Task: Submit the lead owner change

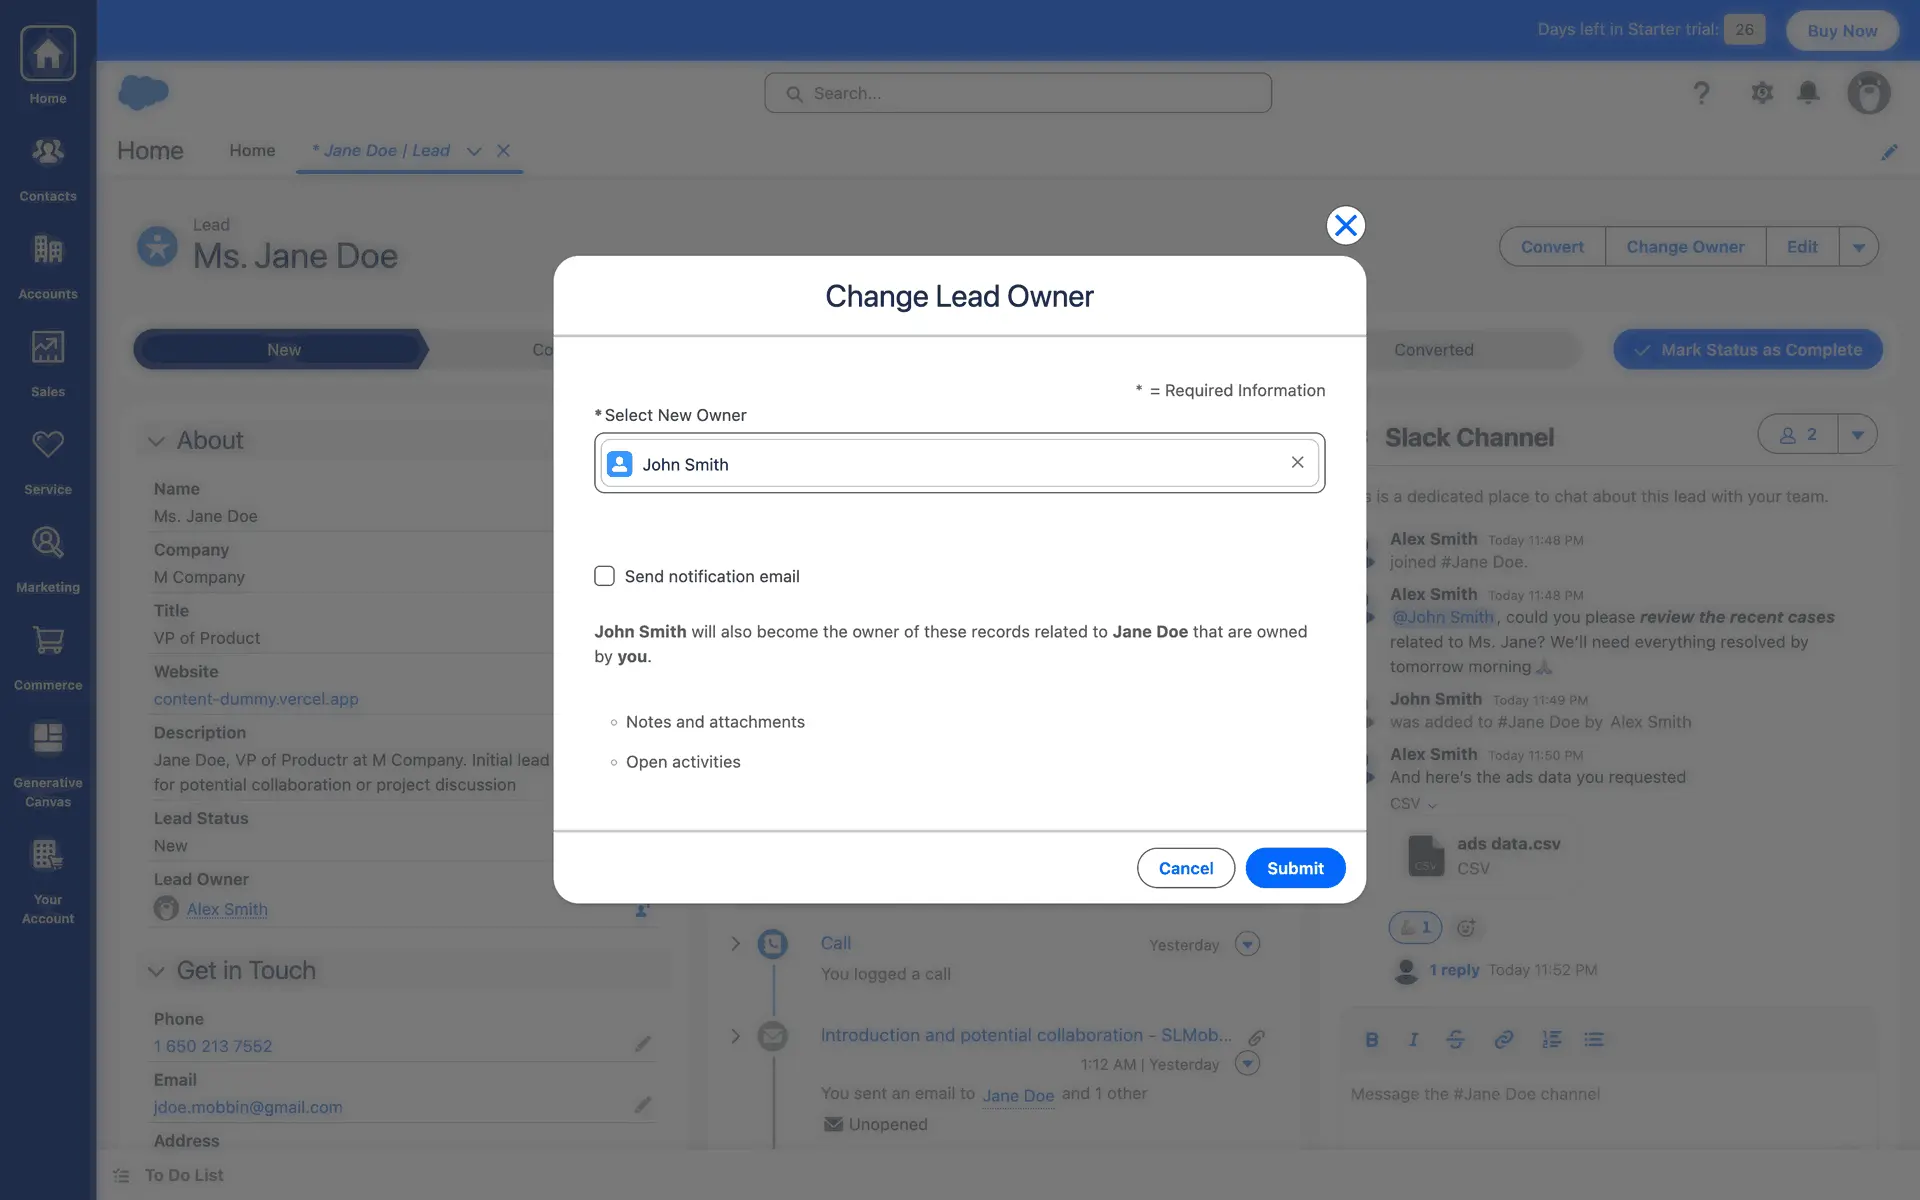Action: pyautogui.click(x=1294, y=868)
